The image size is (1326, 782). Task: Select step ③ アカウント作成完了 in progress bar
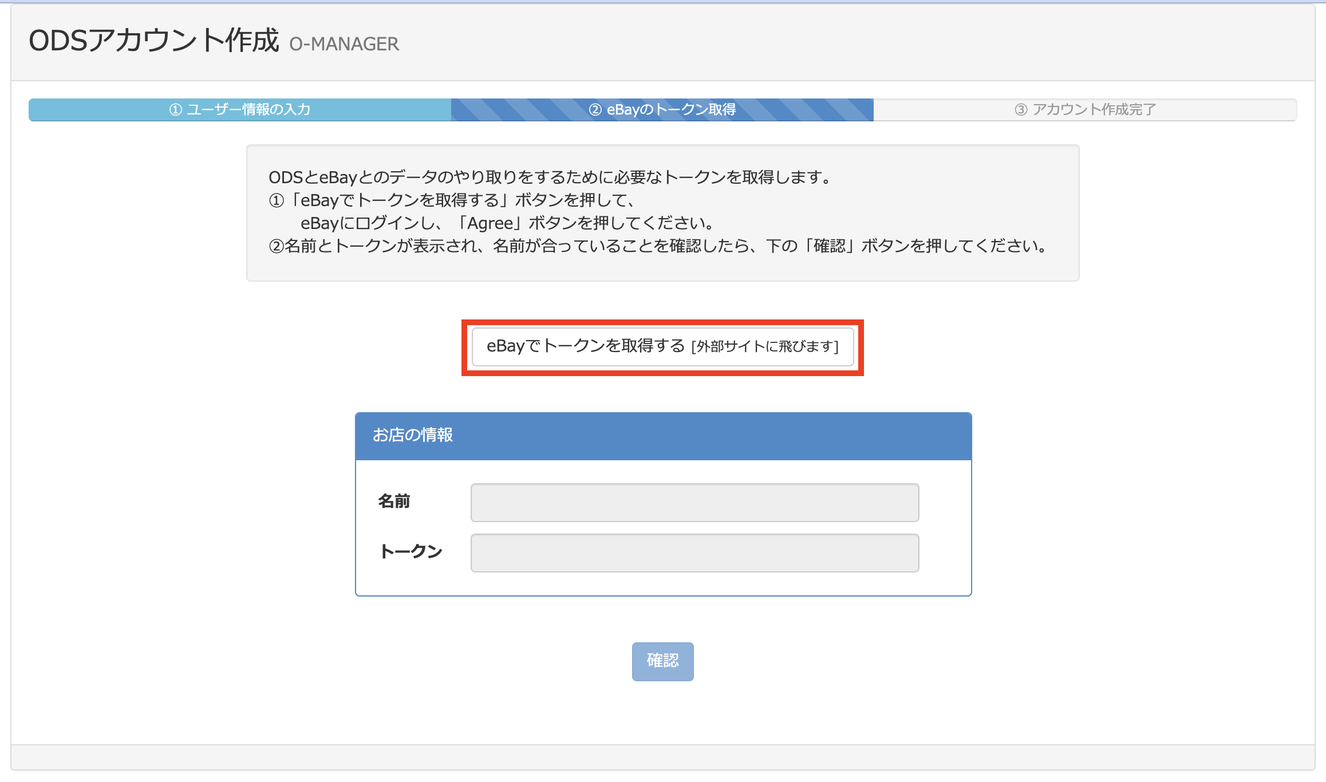pos(1085,110)
